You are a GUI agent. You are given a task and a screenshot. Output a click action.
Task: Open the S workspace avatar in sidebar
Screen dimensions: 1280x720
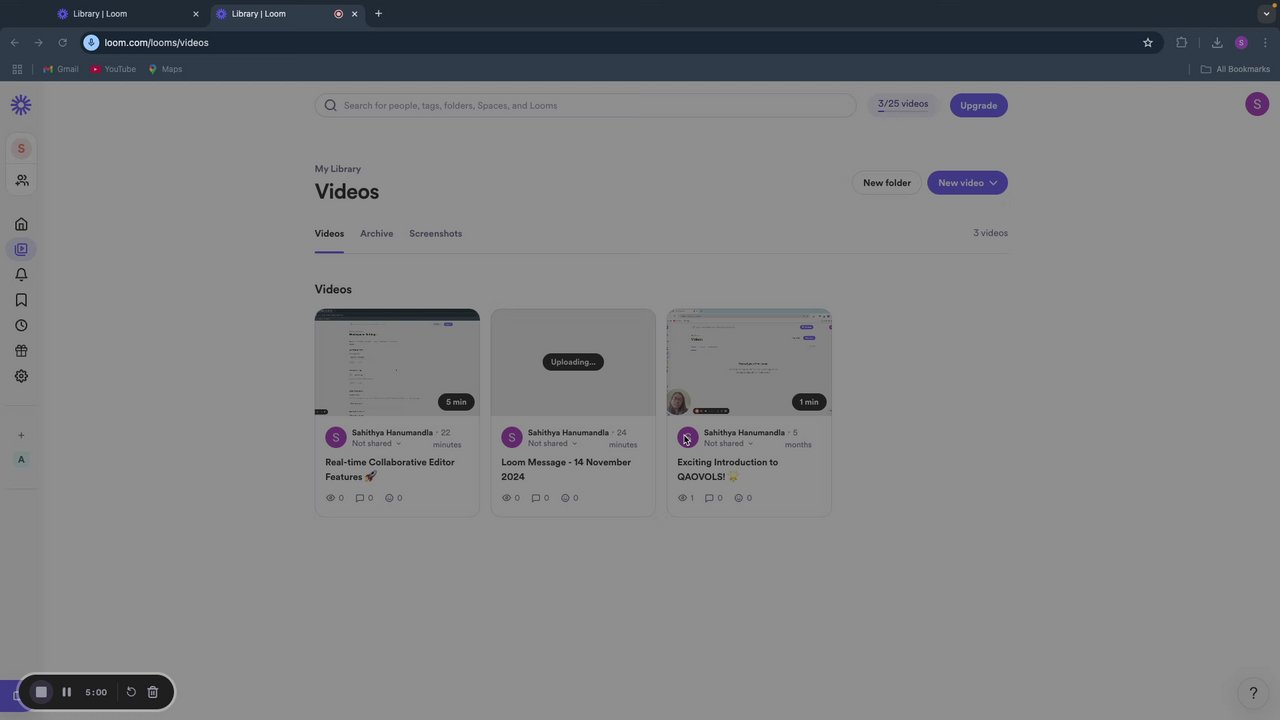[21, 148]
